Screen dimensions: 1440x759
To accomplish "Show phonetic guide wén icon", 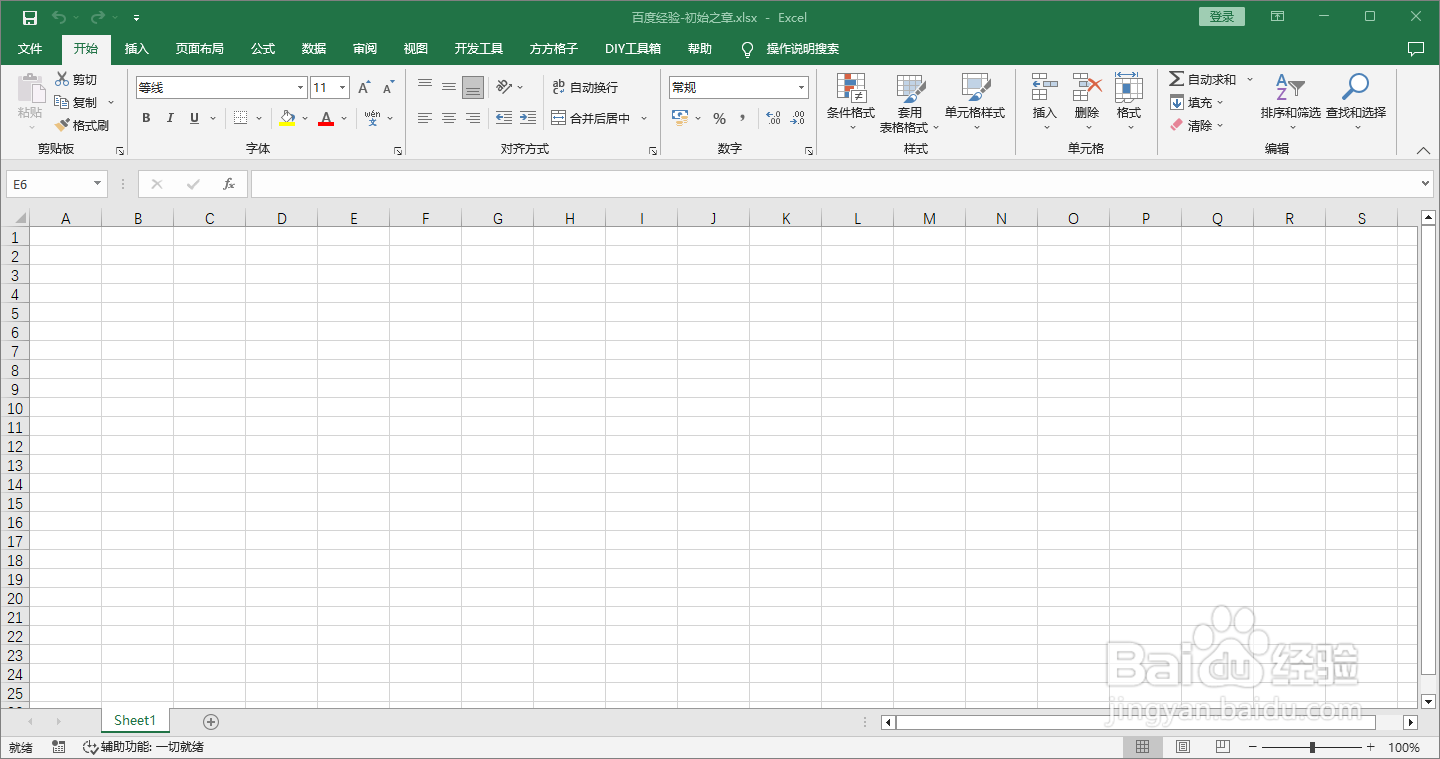I will click(372, 118).
